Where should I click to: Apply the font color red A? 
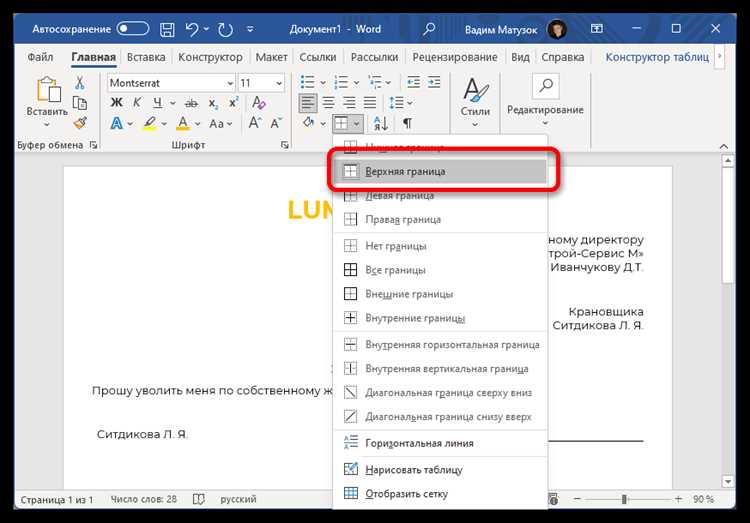183,123
